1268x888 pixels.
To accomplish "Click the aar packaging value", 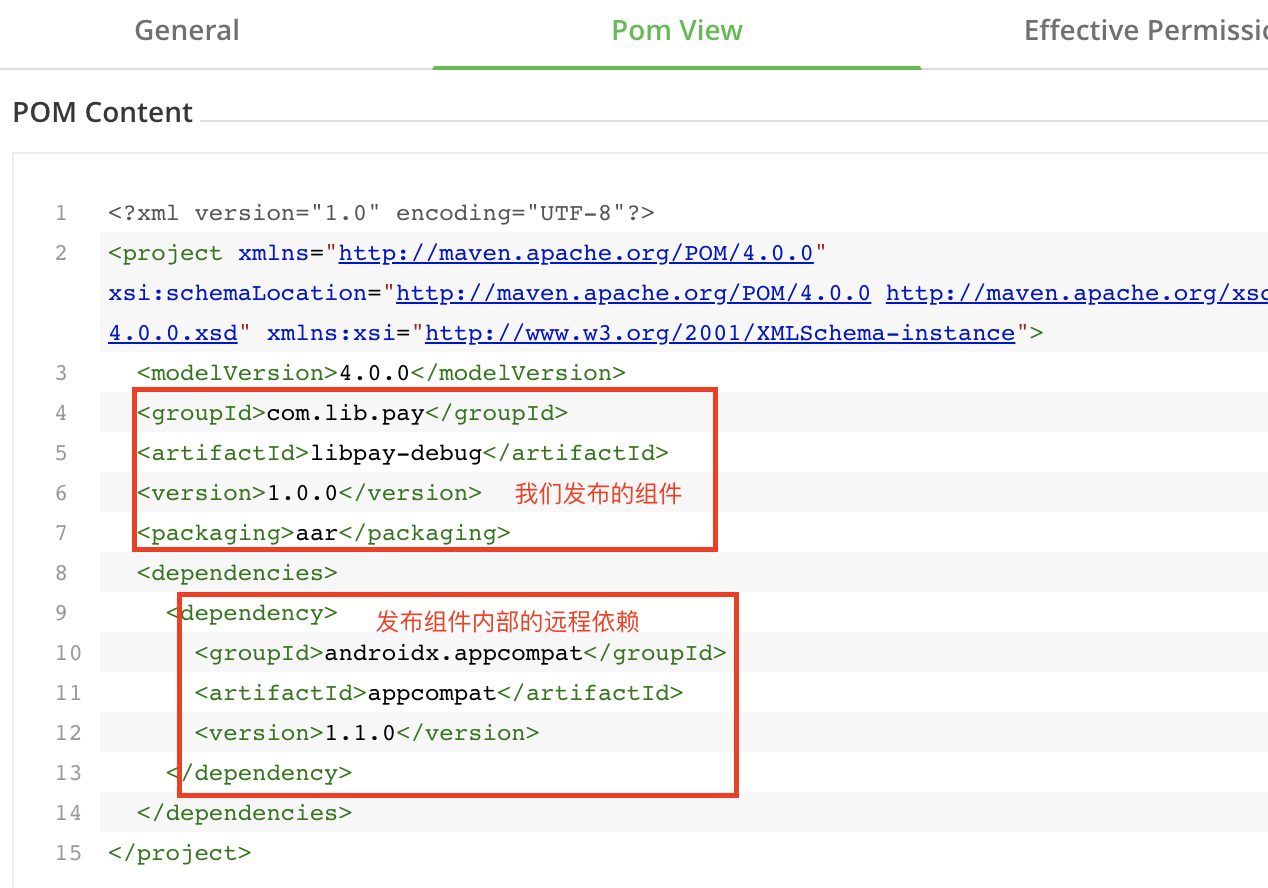I will pos(316,533).
